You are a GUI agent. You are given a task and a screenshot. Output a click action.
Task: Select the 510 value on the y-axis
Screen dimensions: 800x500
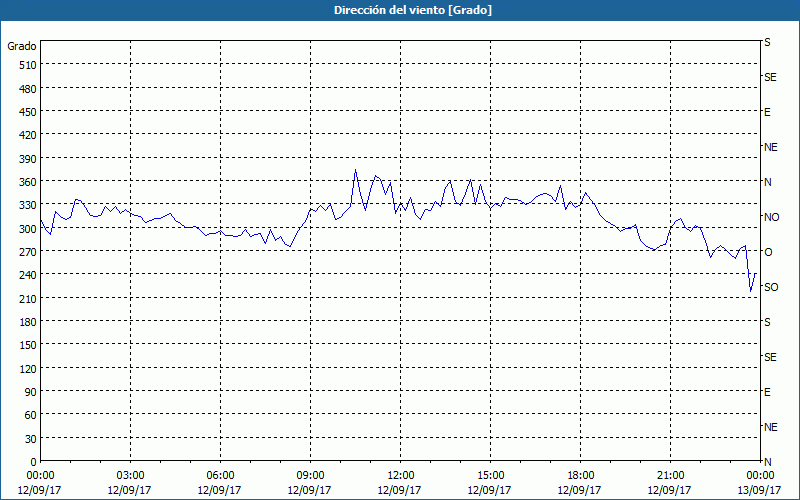(x=26, y=65)
